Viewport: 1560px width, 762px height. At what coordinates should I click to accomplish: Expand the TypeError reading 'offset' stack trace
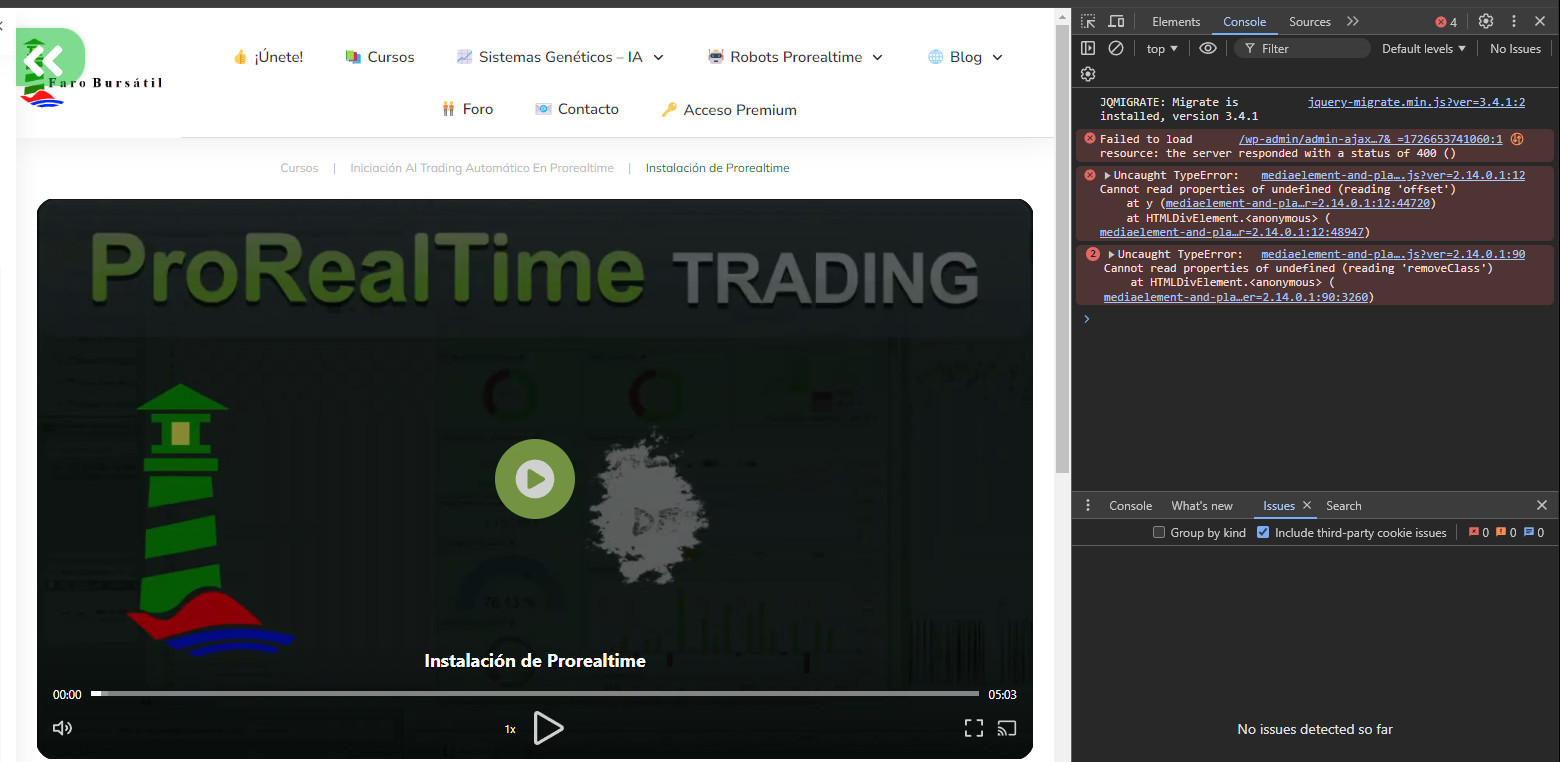pyautogui.click(x=1107, y=175)
